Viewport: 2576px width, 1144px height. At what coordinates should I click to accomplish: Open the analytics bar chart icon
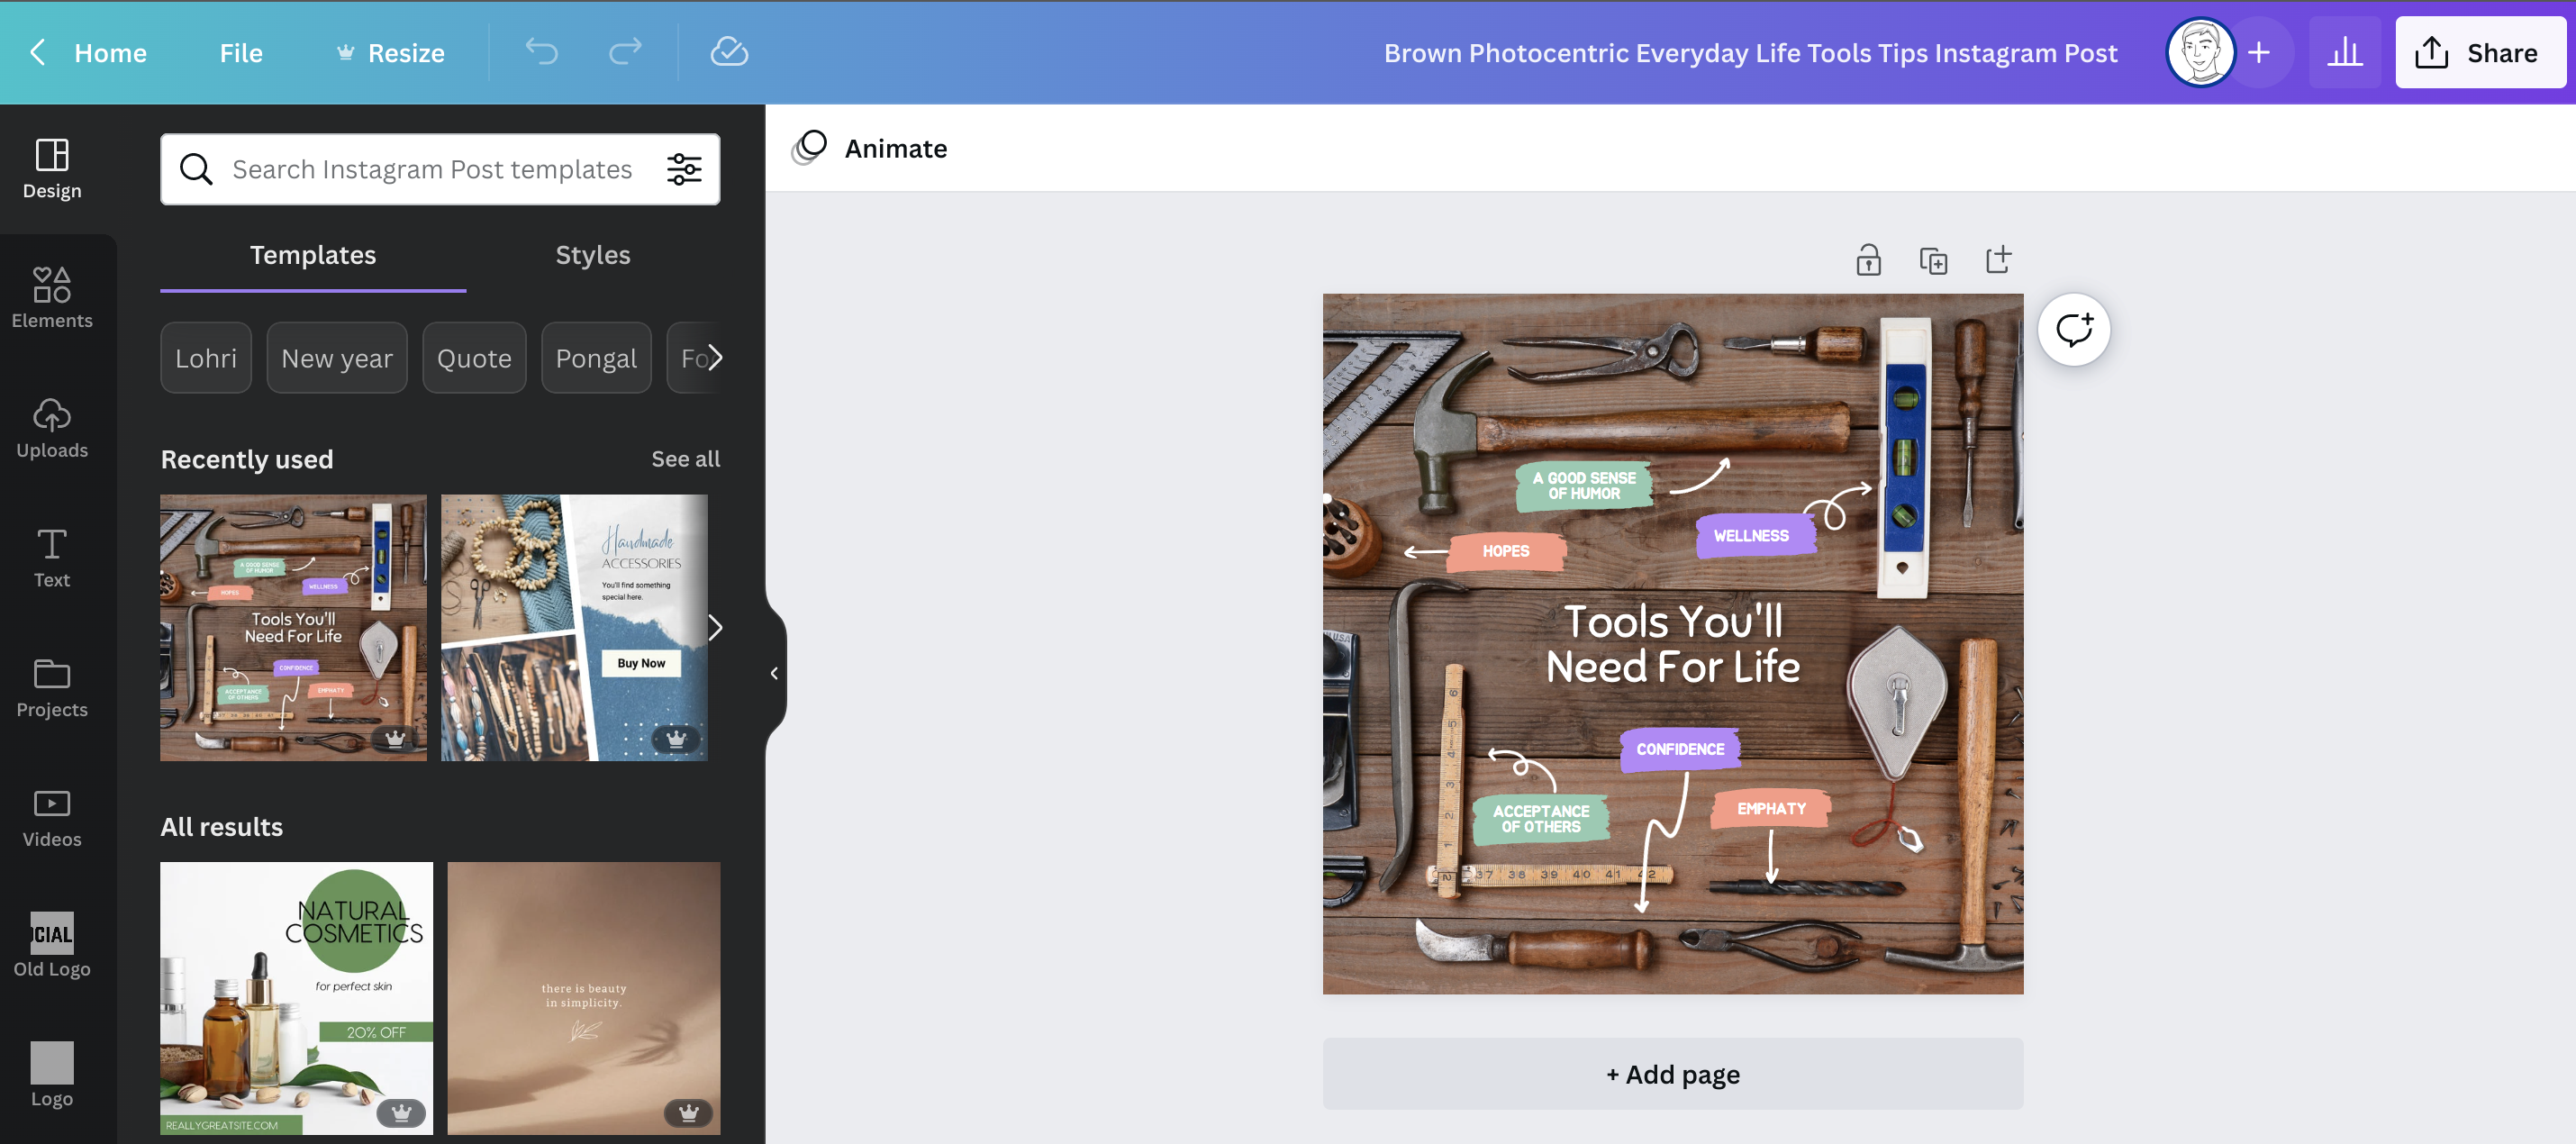(2344, 52)
